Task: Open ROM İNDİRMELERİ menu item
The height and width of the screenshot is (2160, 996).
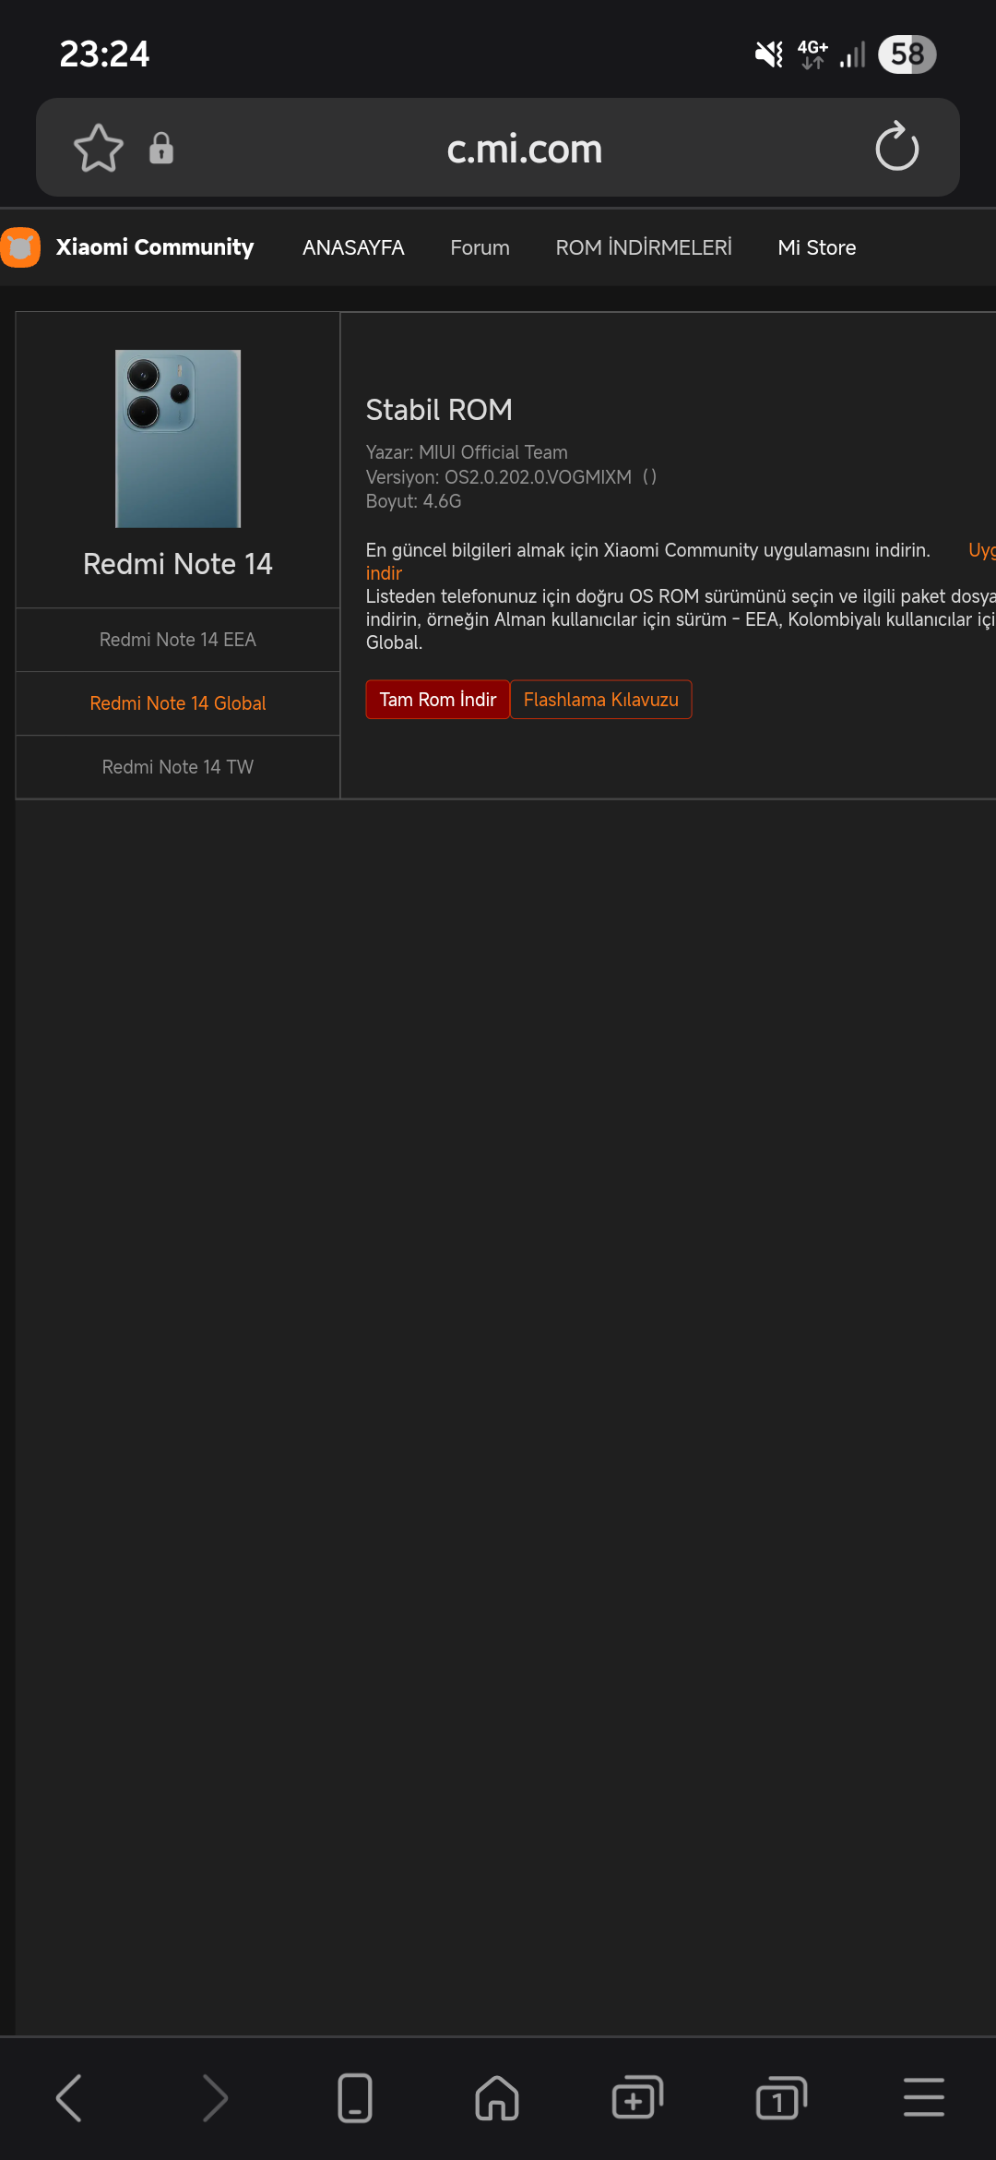Action: (644, 247)
